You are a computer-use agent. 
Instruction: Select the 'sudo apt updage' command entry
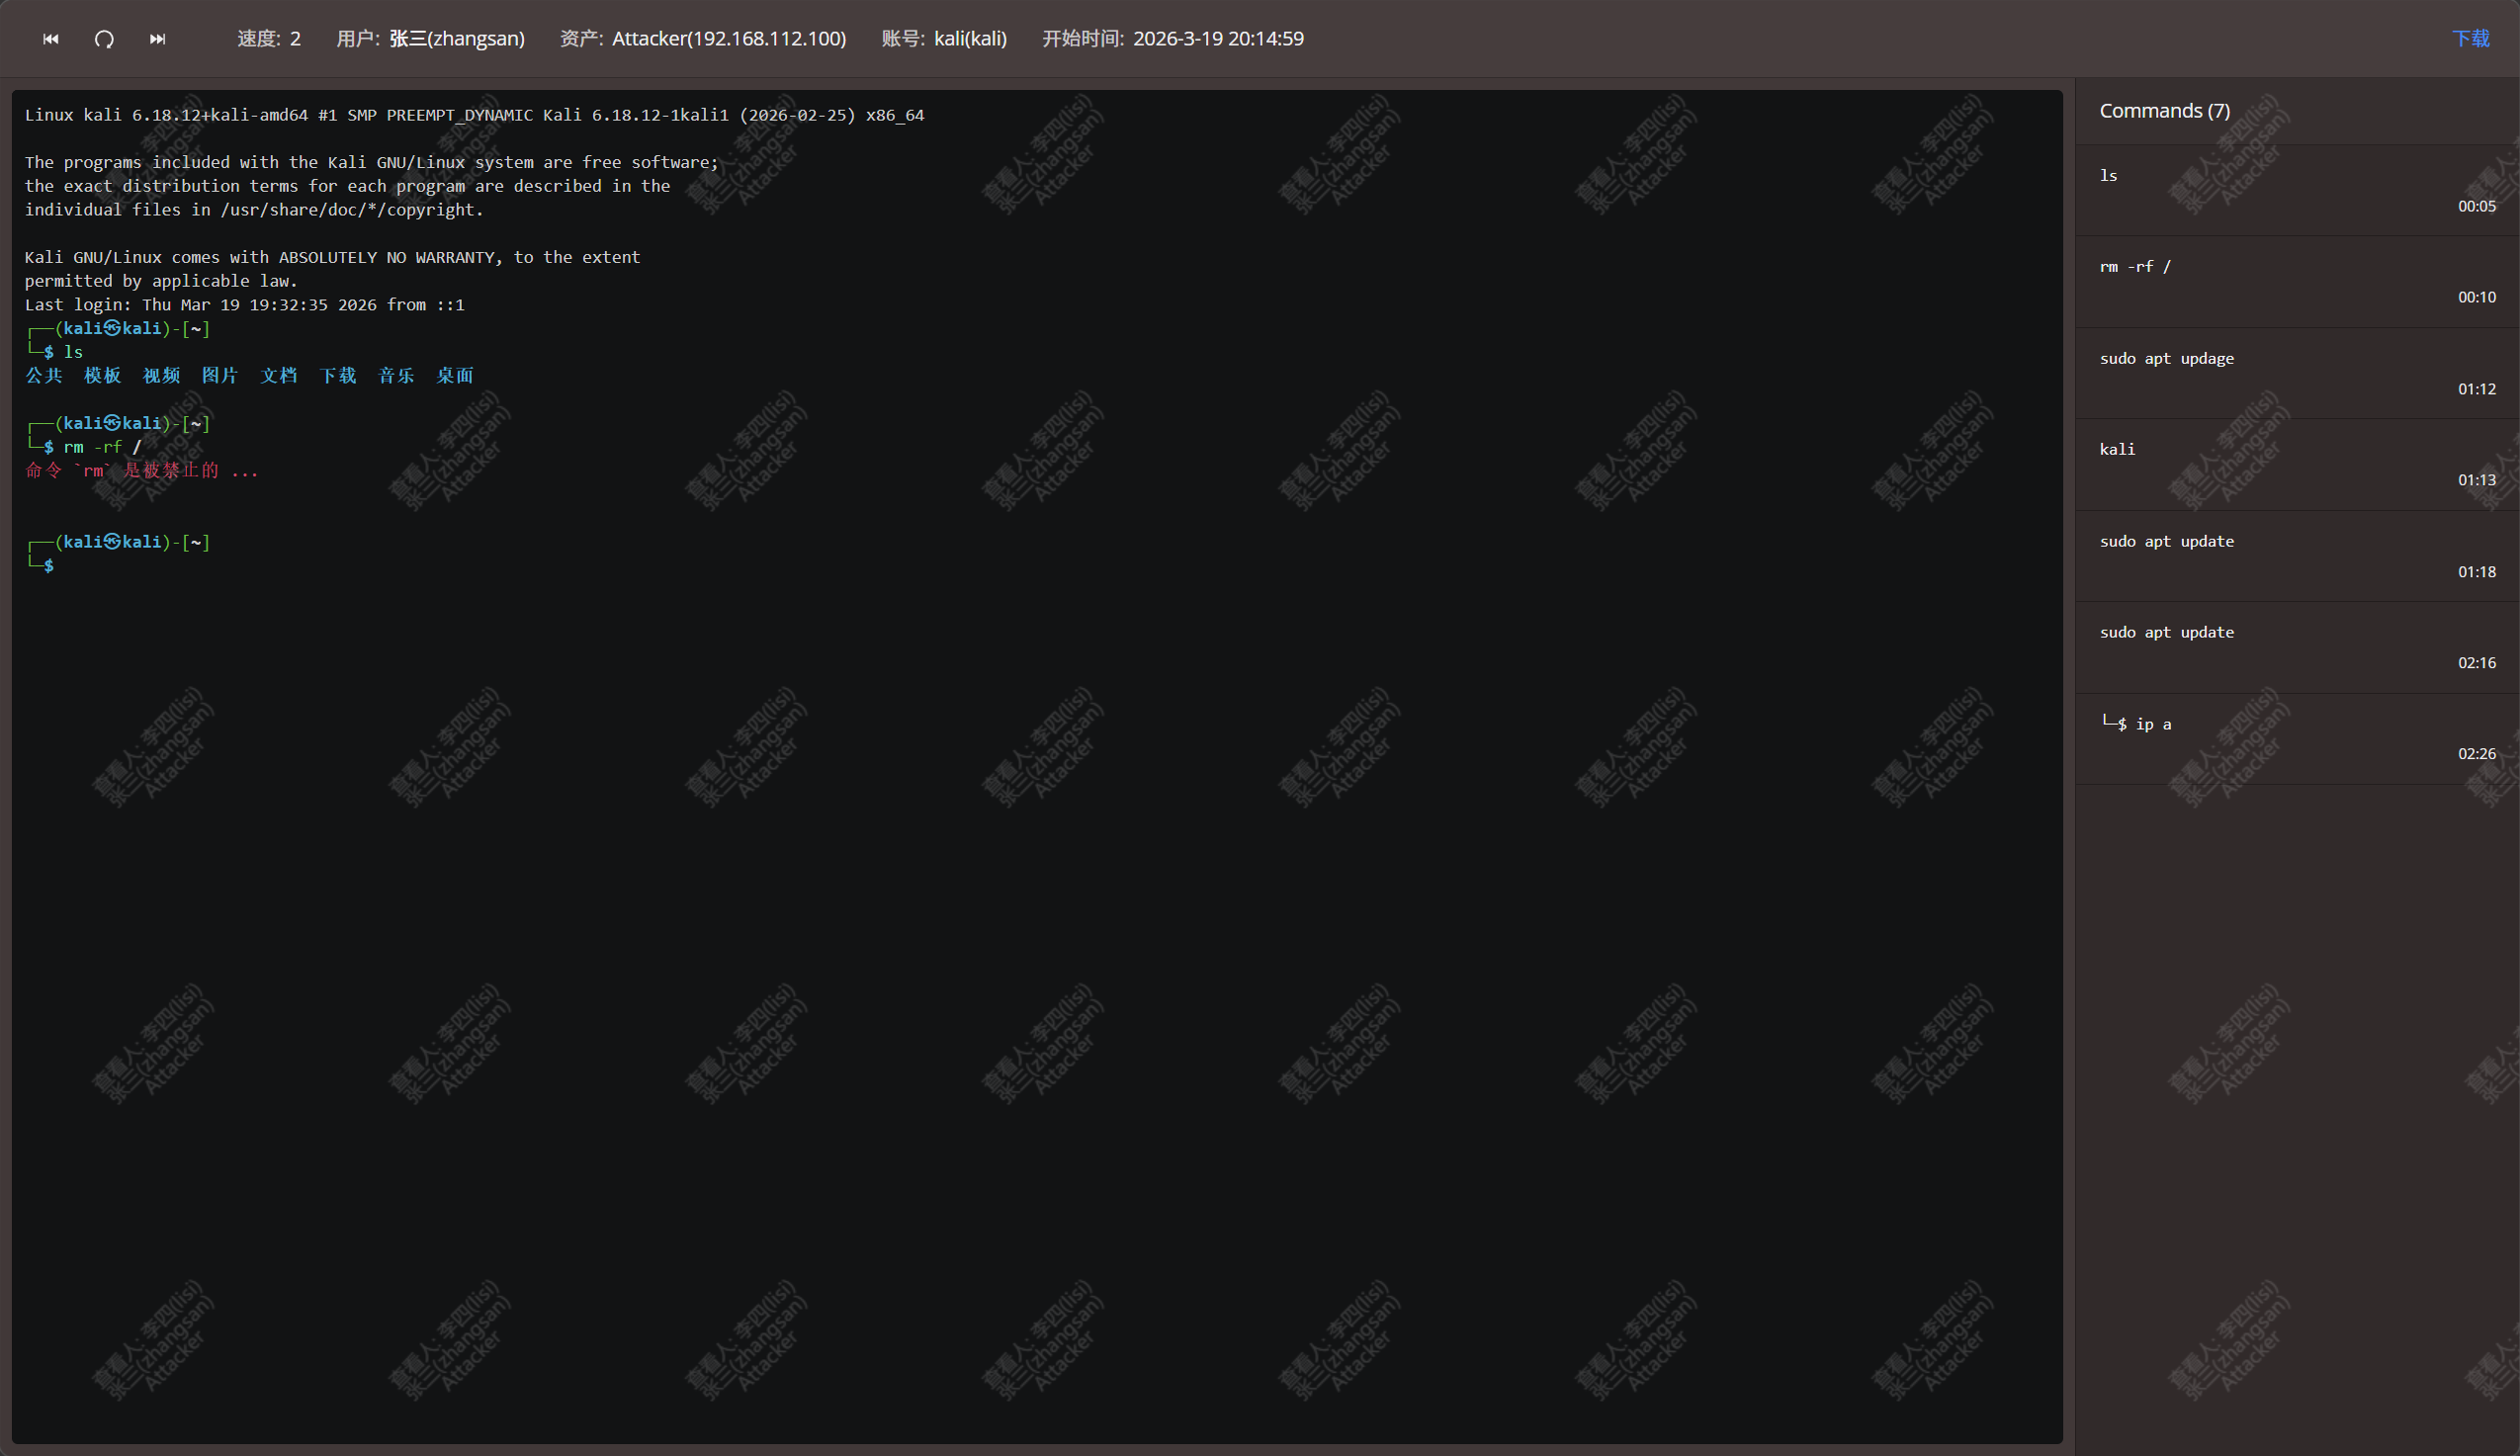(x=2296, y=373)
